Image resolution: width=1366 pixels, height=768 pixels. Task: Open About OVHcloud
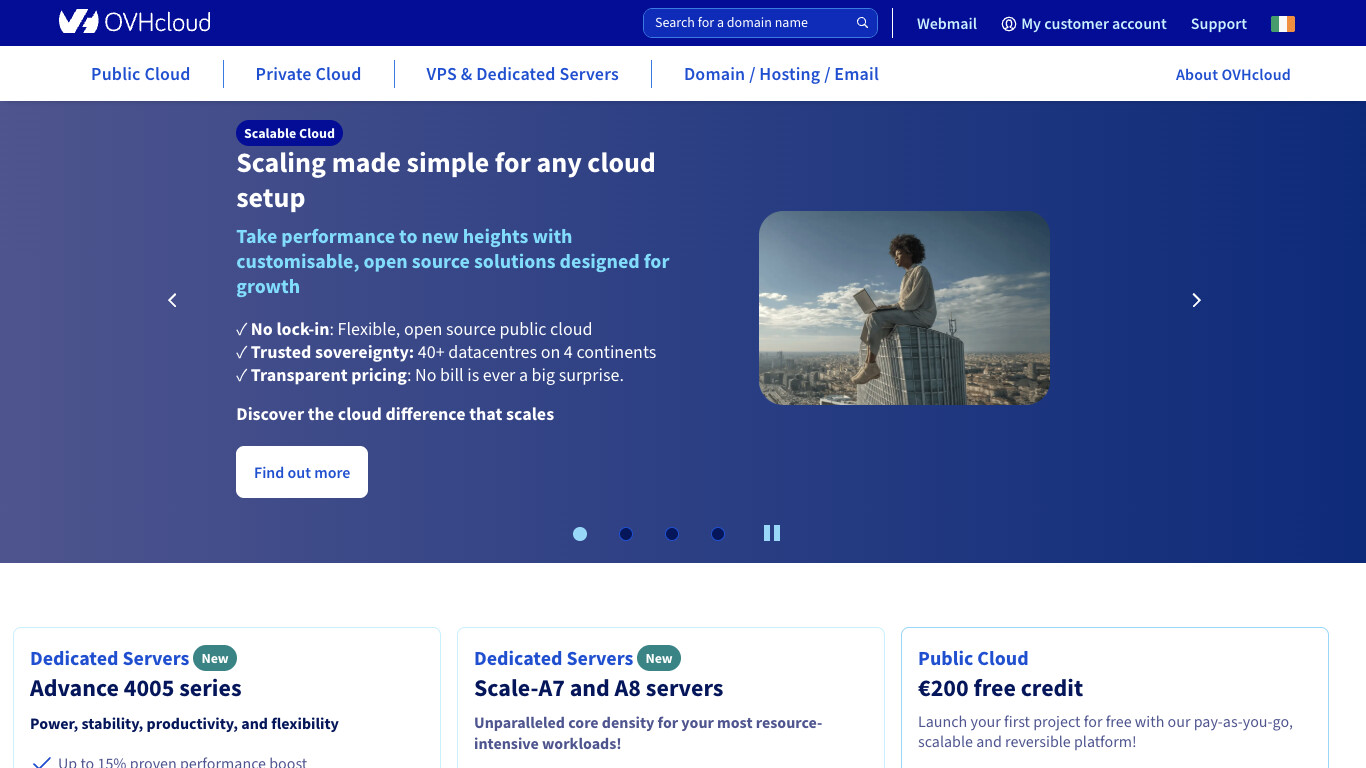(1233, 73)
